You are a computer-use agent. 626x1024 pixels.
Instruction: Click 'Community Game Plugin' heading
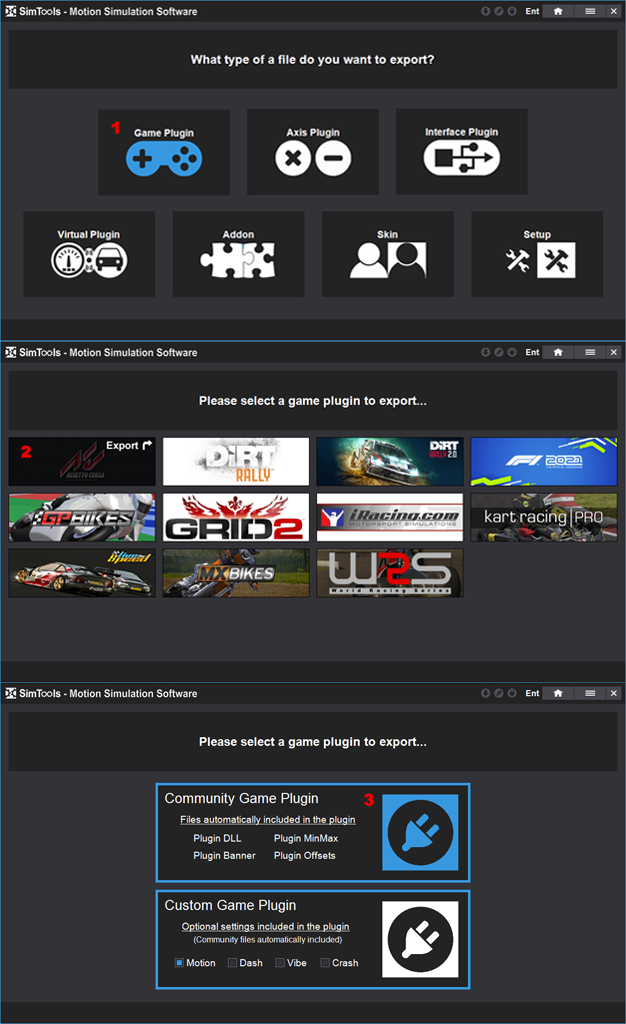pyautogui.click(x=242, y=799)
